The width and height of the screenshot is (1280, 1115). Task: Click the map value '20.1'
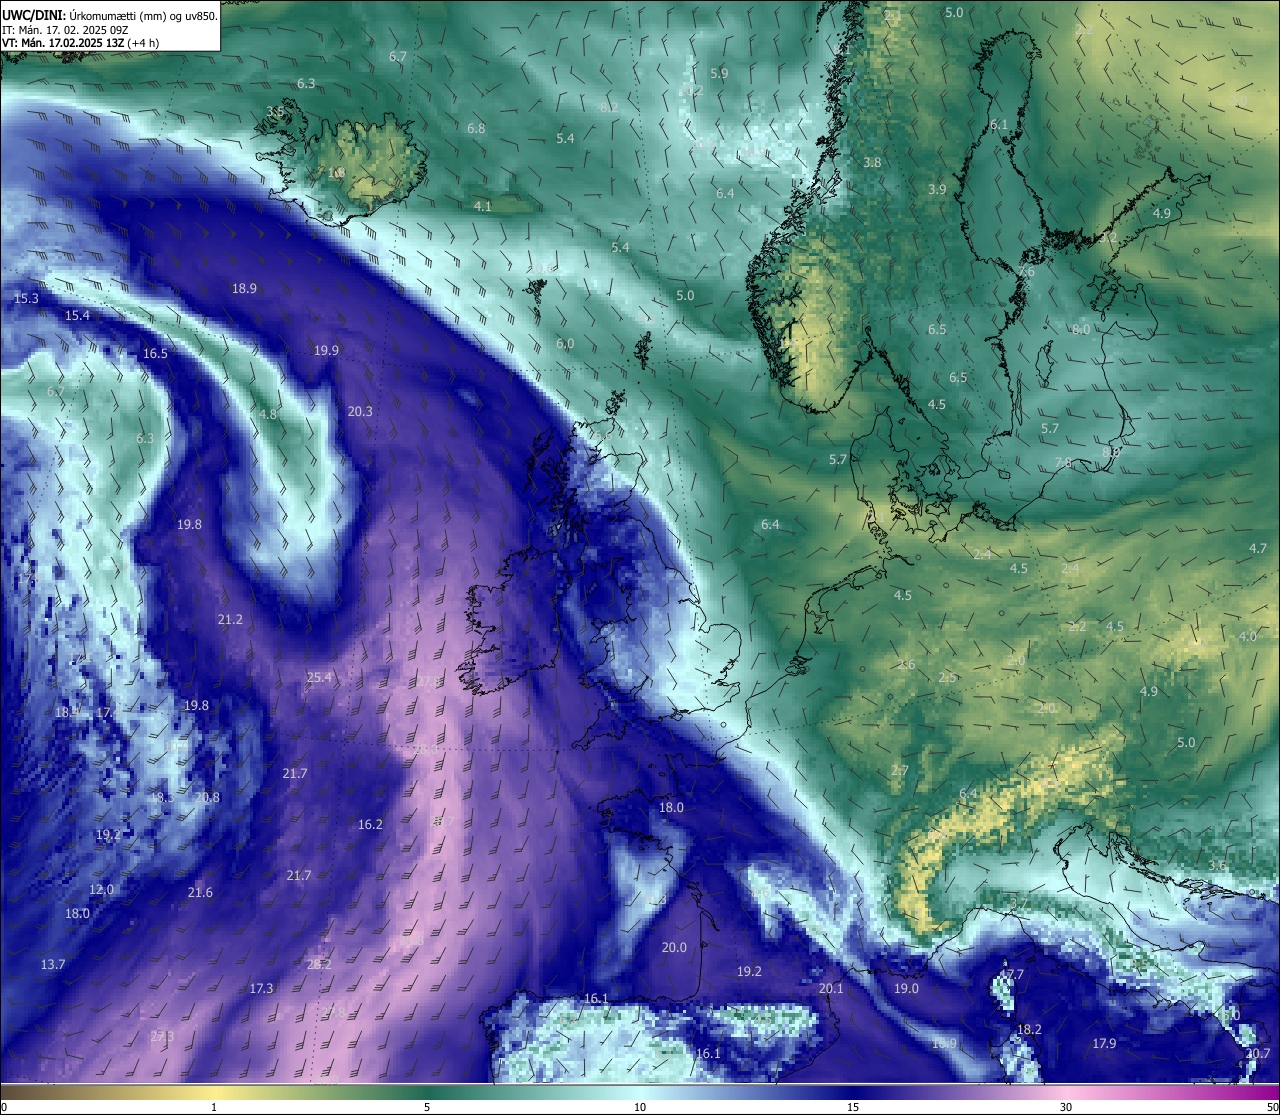click(831, 988)
